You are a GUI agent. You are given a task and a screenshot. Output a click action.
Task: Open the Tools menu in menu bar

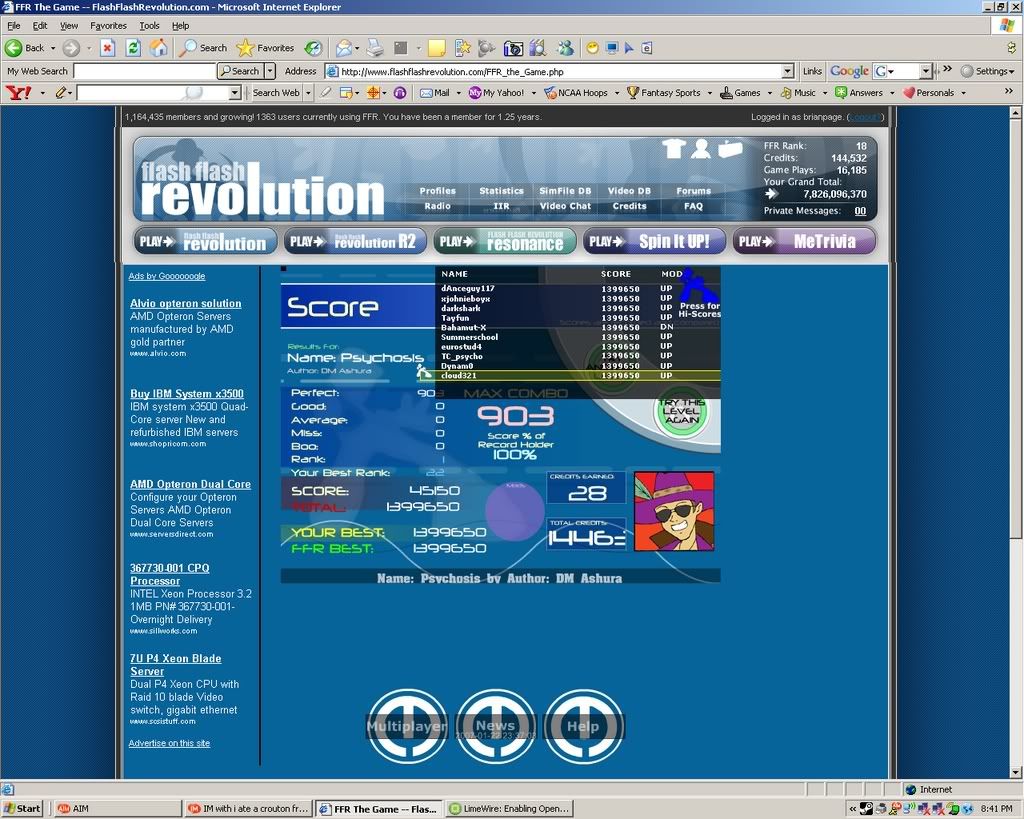tap(149, 25)
